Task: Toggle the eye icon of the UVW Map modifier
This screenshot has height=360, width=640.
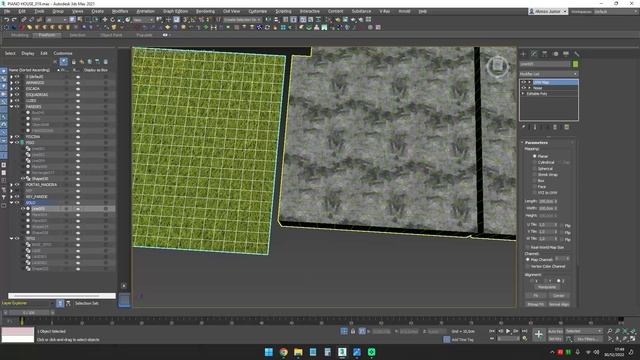Action: pyautogui.click(x=524, y=82)
